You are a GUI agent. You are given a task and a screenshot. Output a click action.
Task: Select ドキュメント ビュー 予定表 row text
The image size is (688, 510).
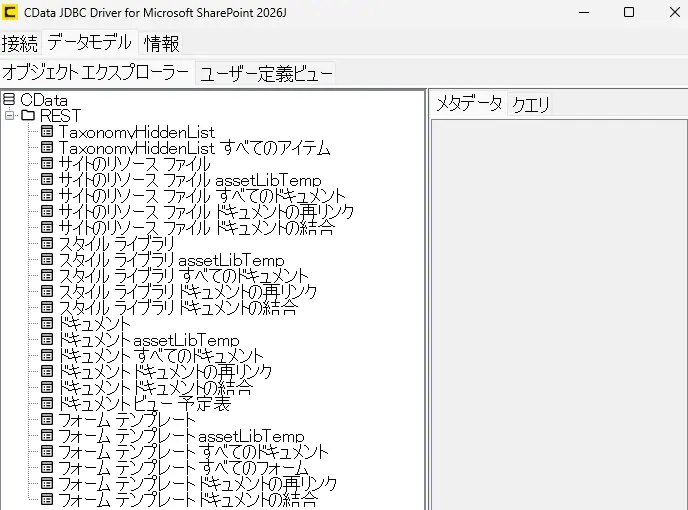(145, 404)
